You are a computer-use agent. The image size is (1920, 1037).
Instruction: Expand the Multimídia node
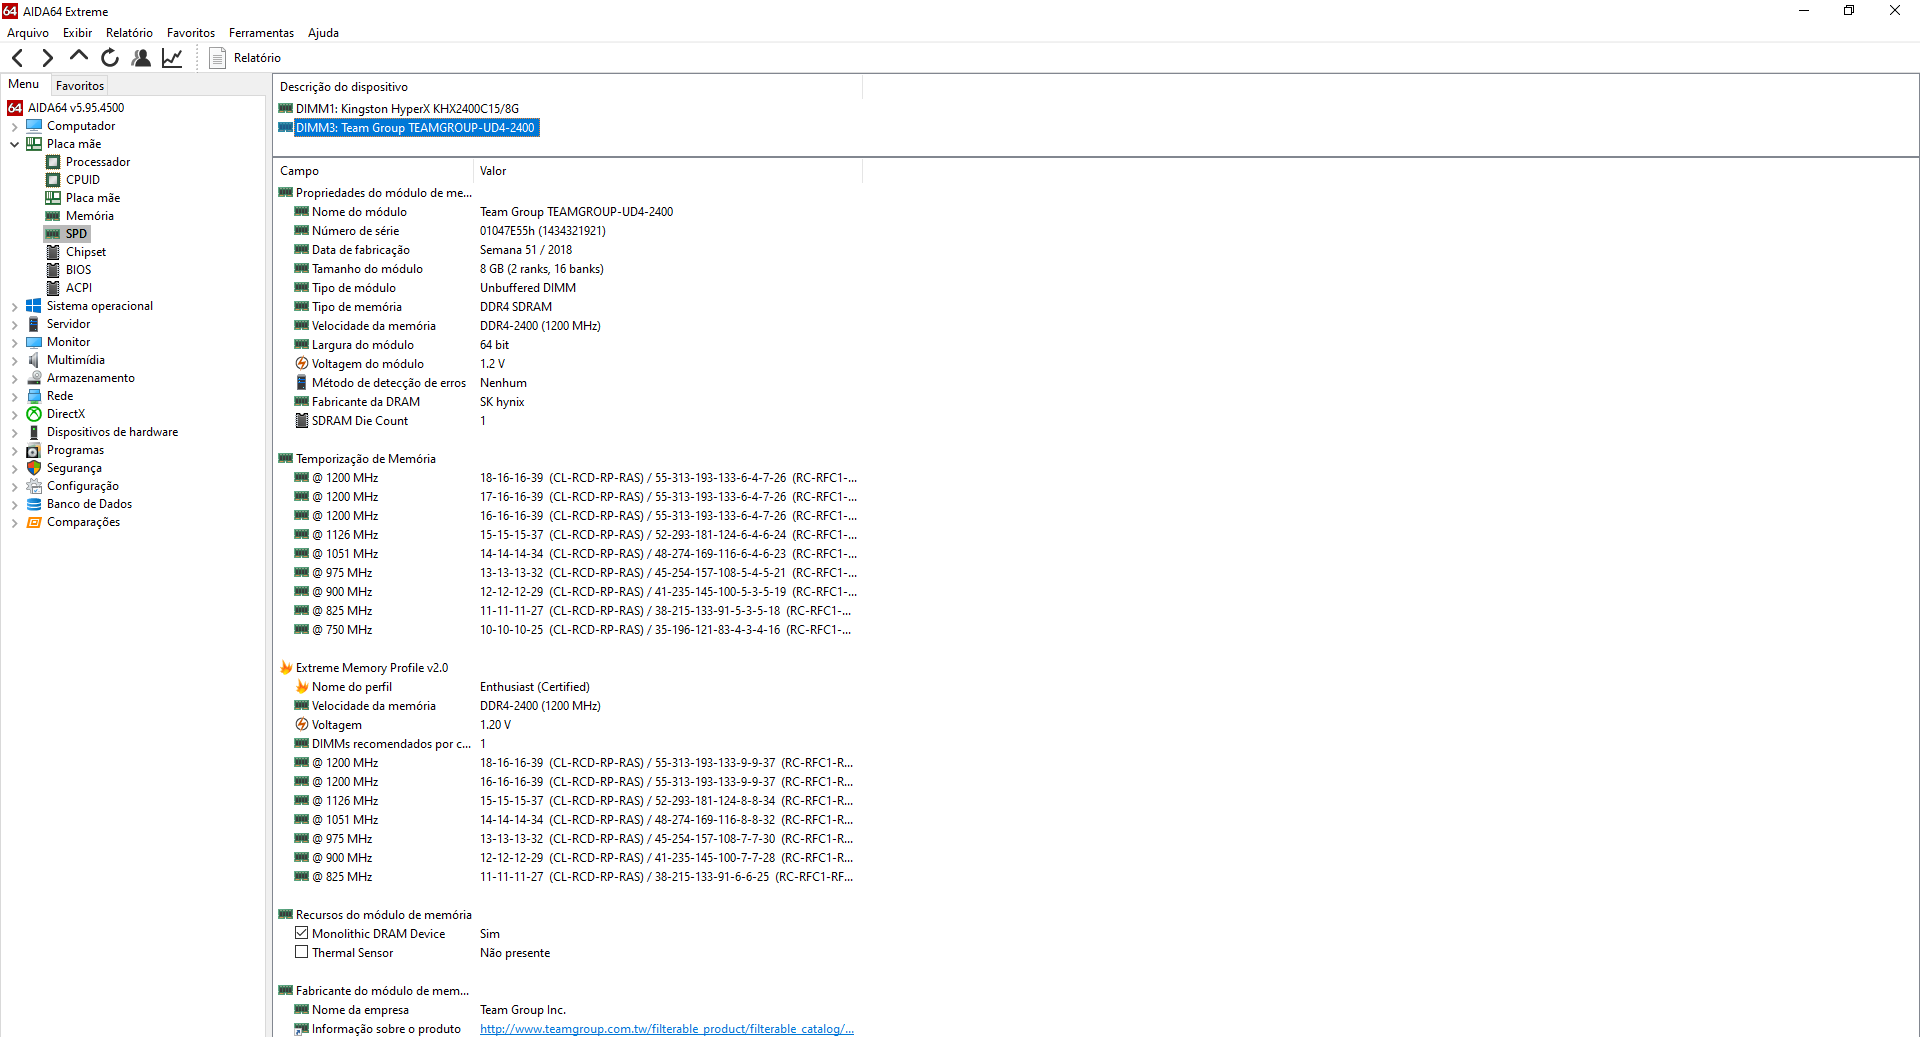tap(14, 360)
